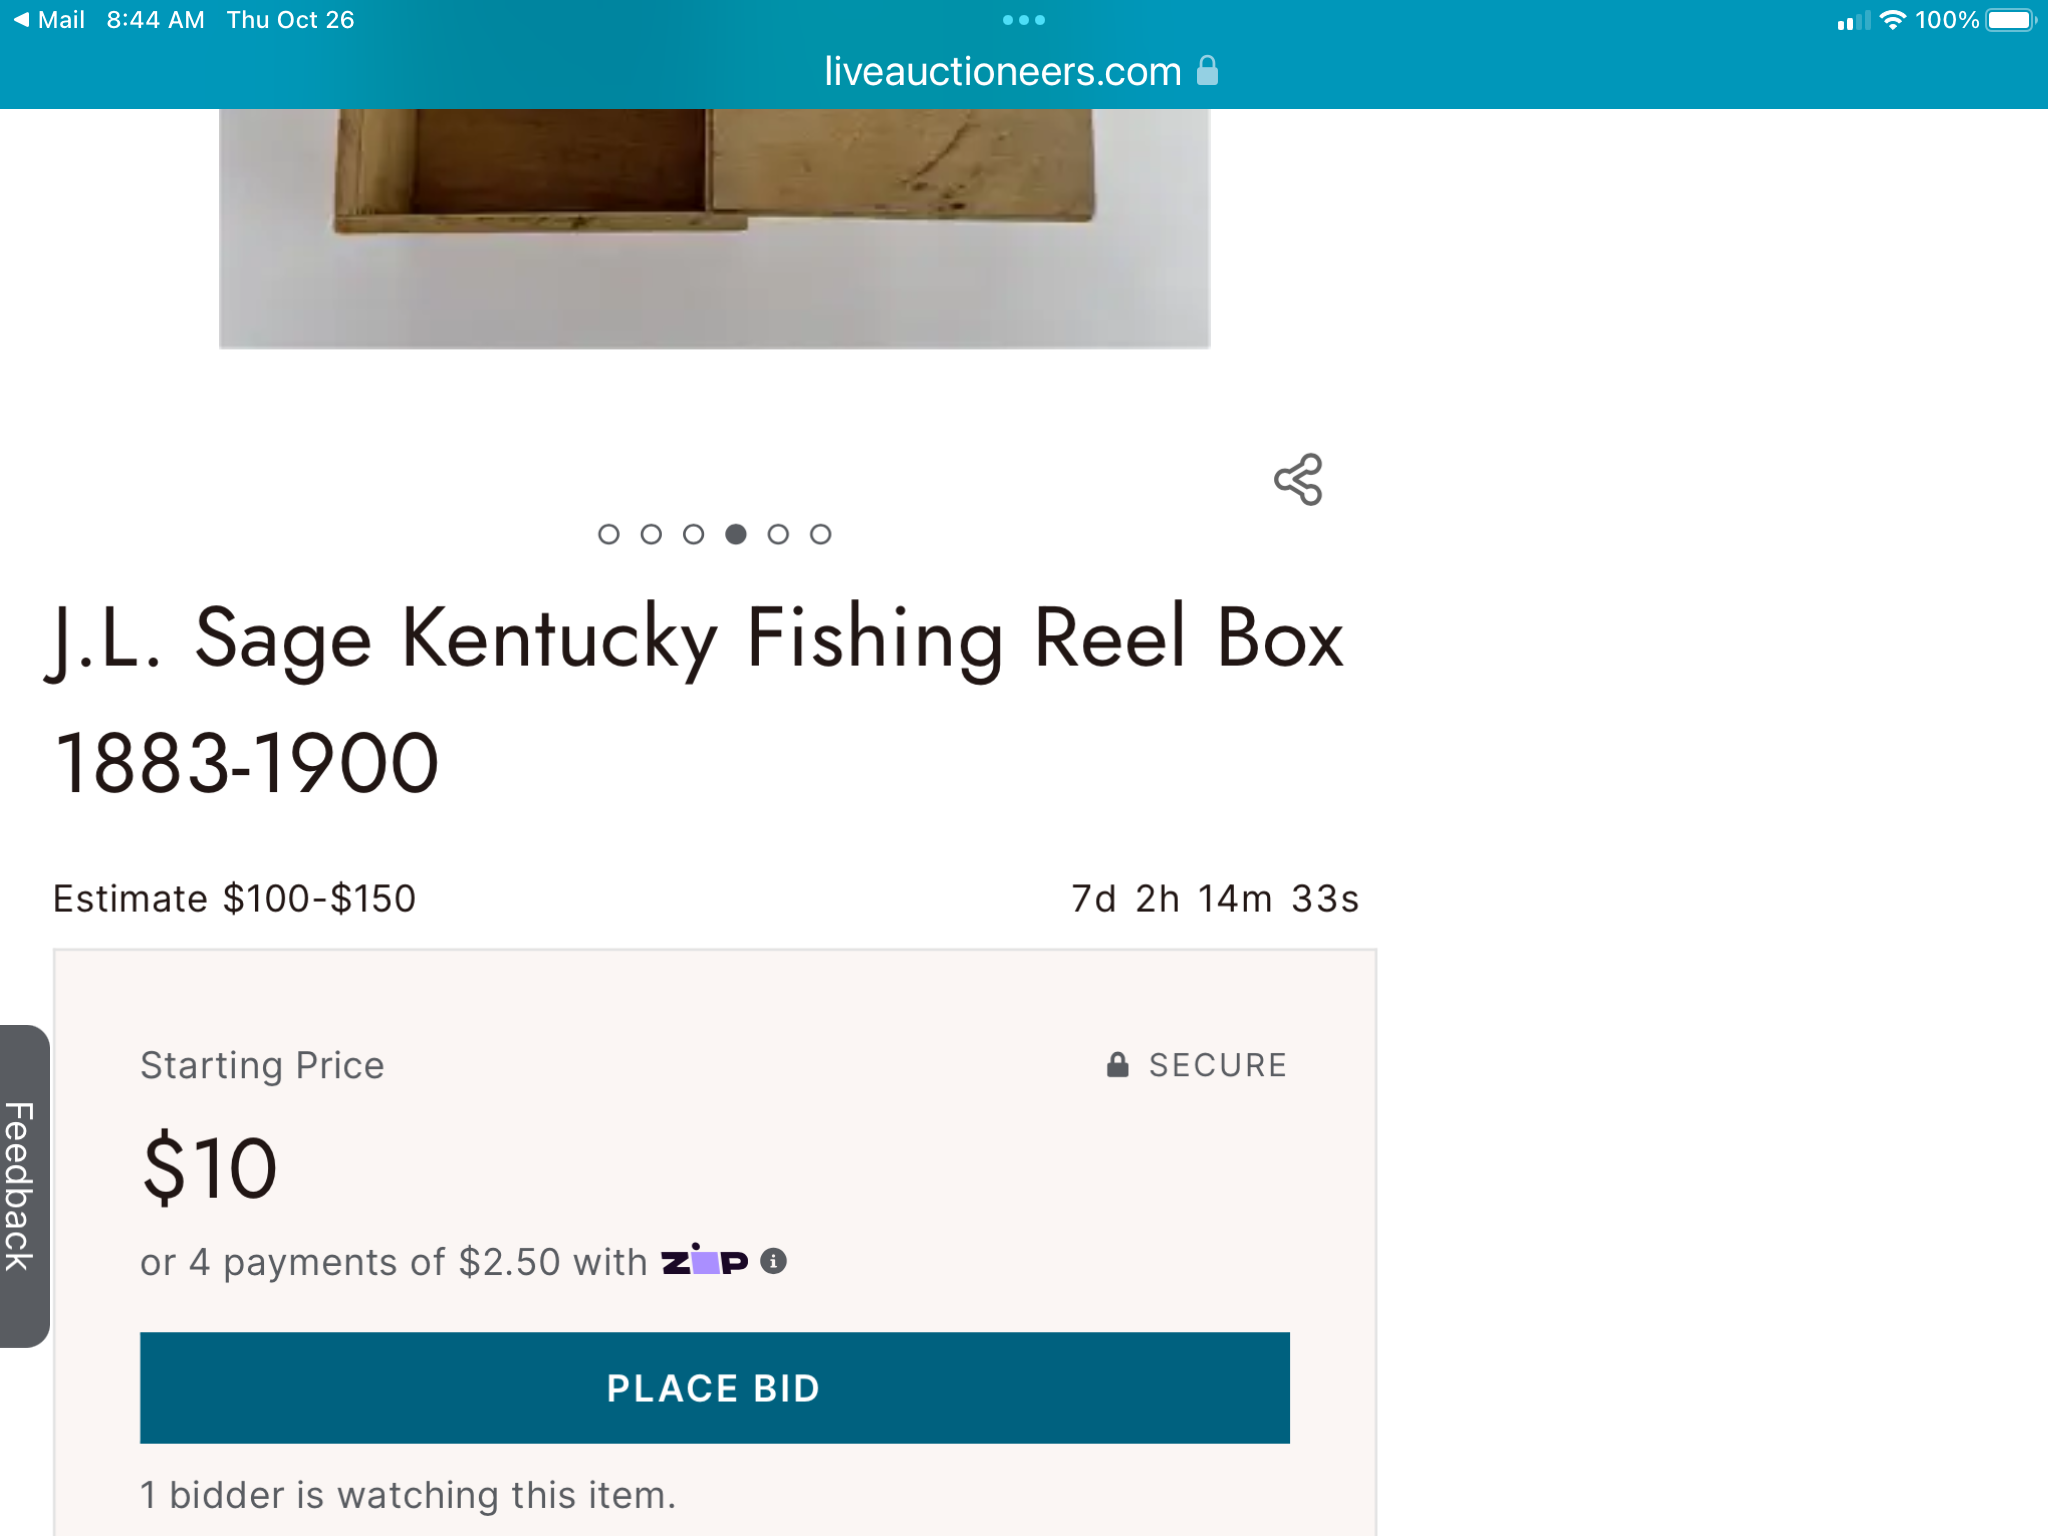This screenshot has height=1536, width=2048.
Task: Tap the share icon below the photo
Action: pos(1298,480)
